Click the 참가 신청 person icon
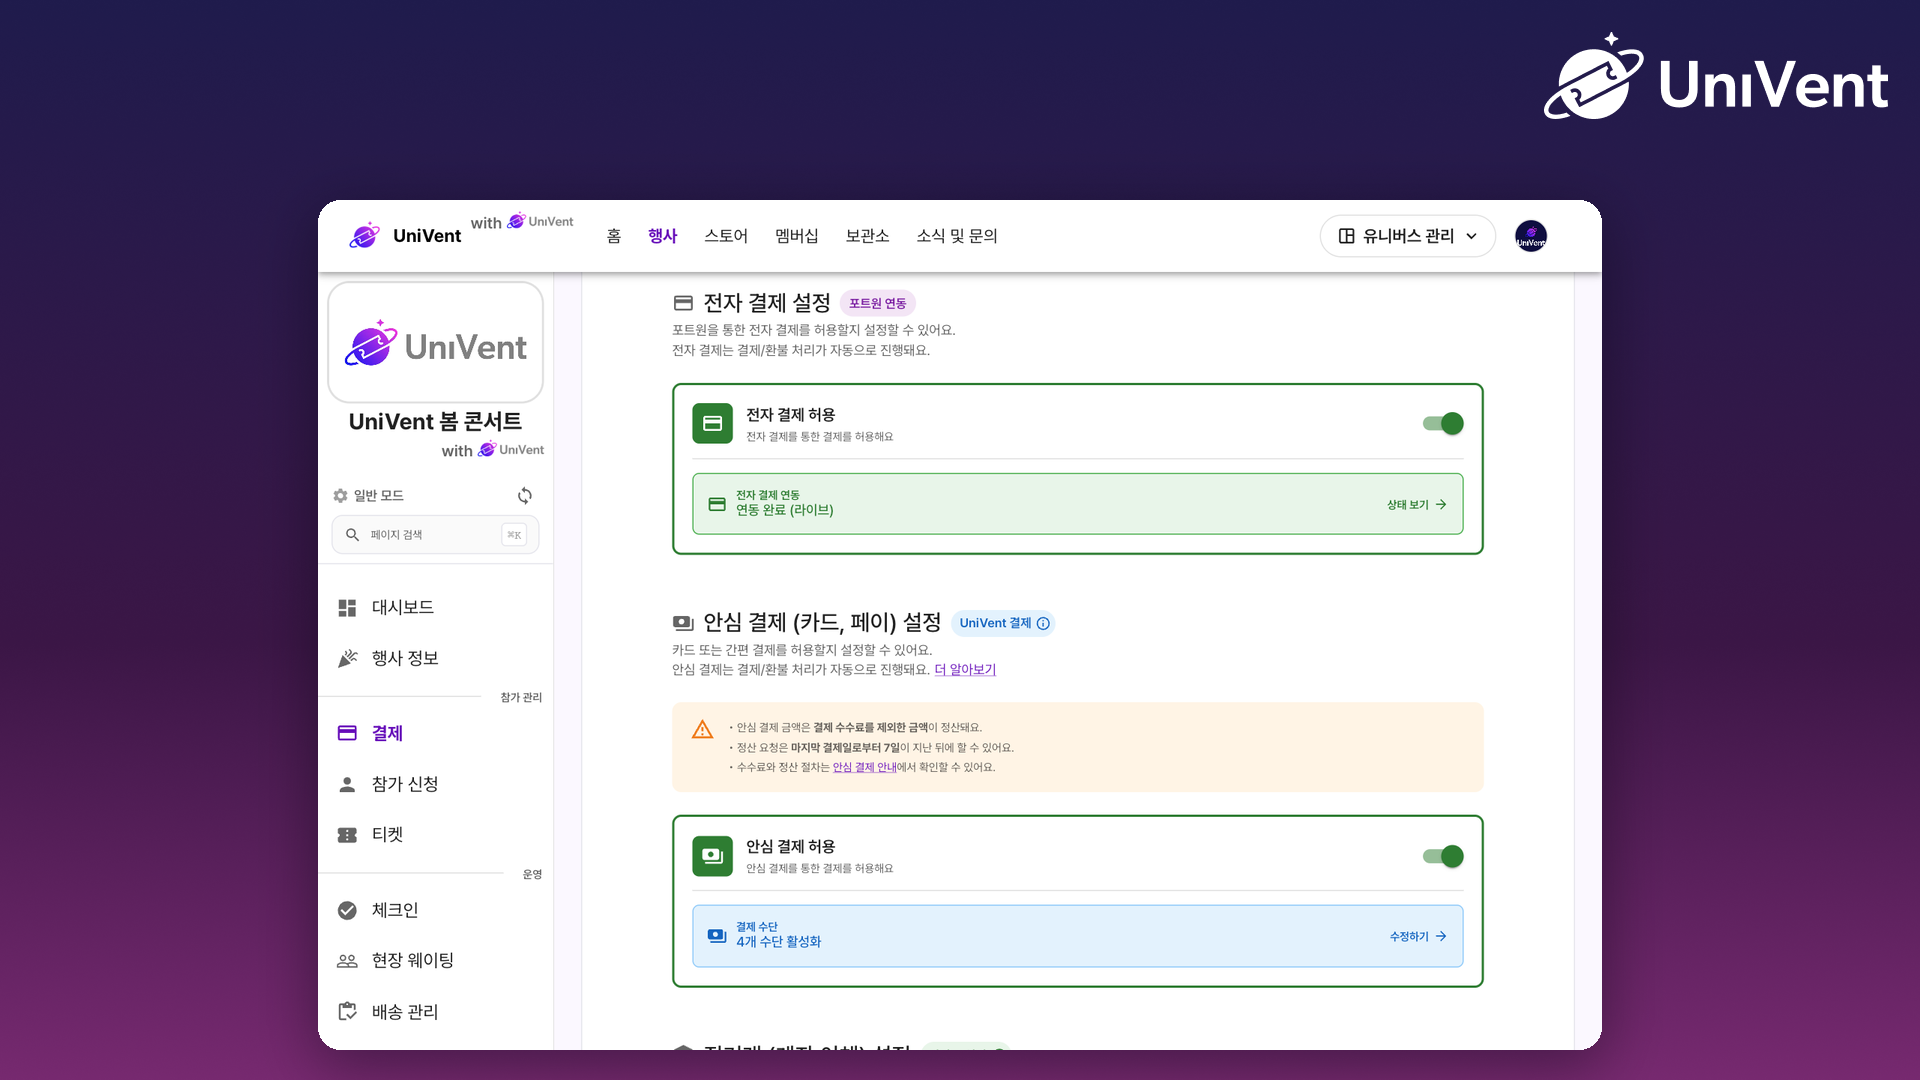 347,784
